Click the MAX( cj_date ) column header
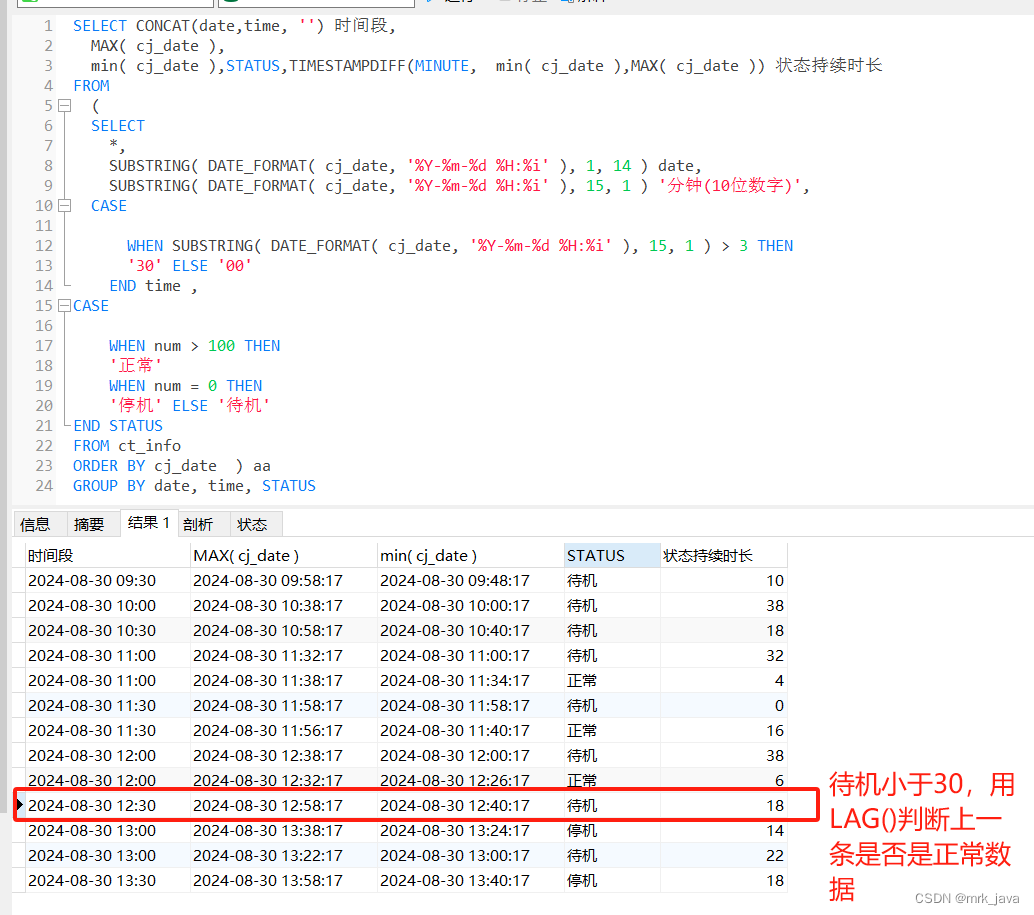The width and height of the screenshot is (1034, 915). [x=282, y=556]
